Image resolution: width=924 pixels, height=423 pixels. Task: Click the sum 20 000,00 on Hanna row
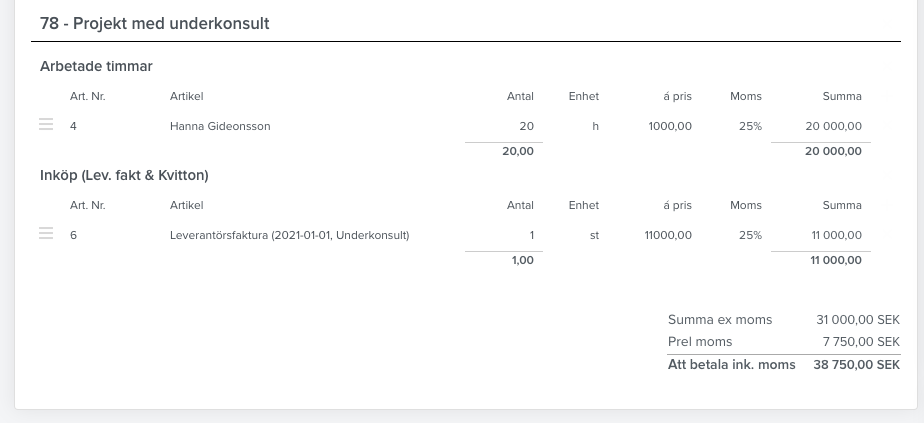833,126
